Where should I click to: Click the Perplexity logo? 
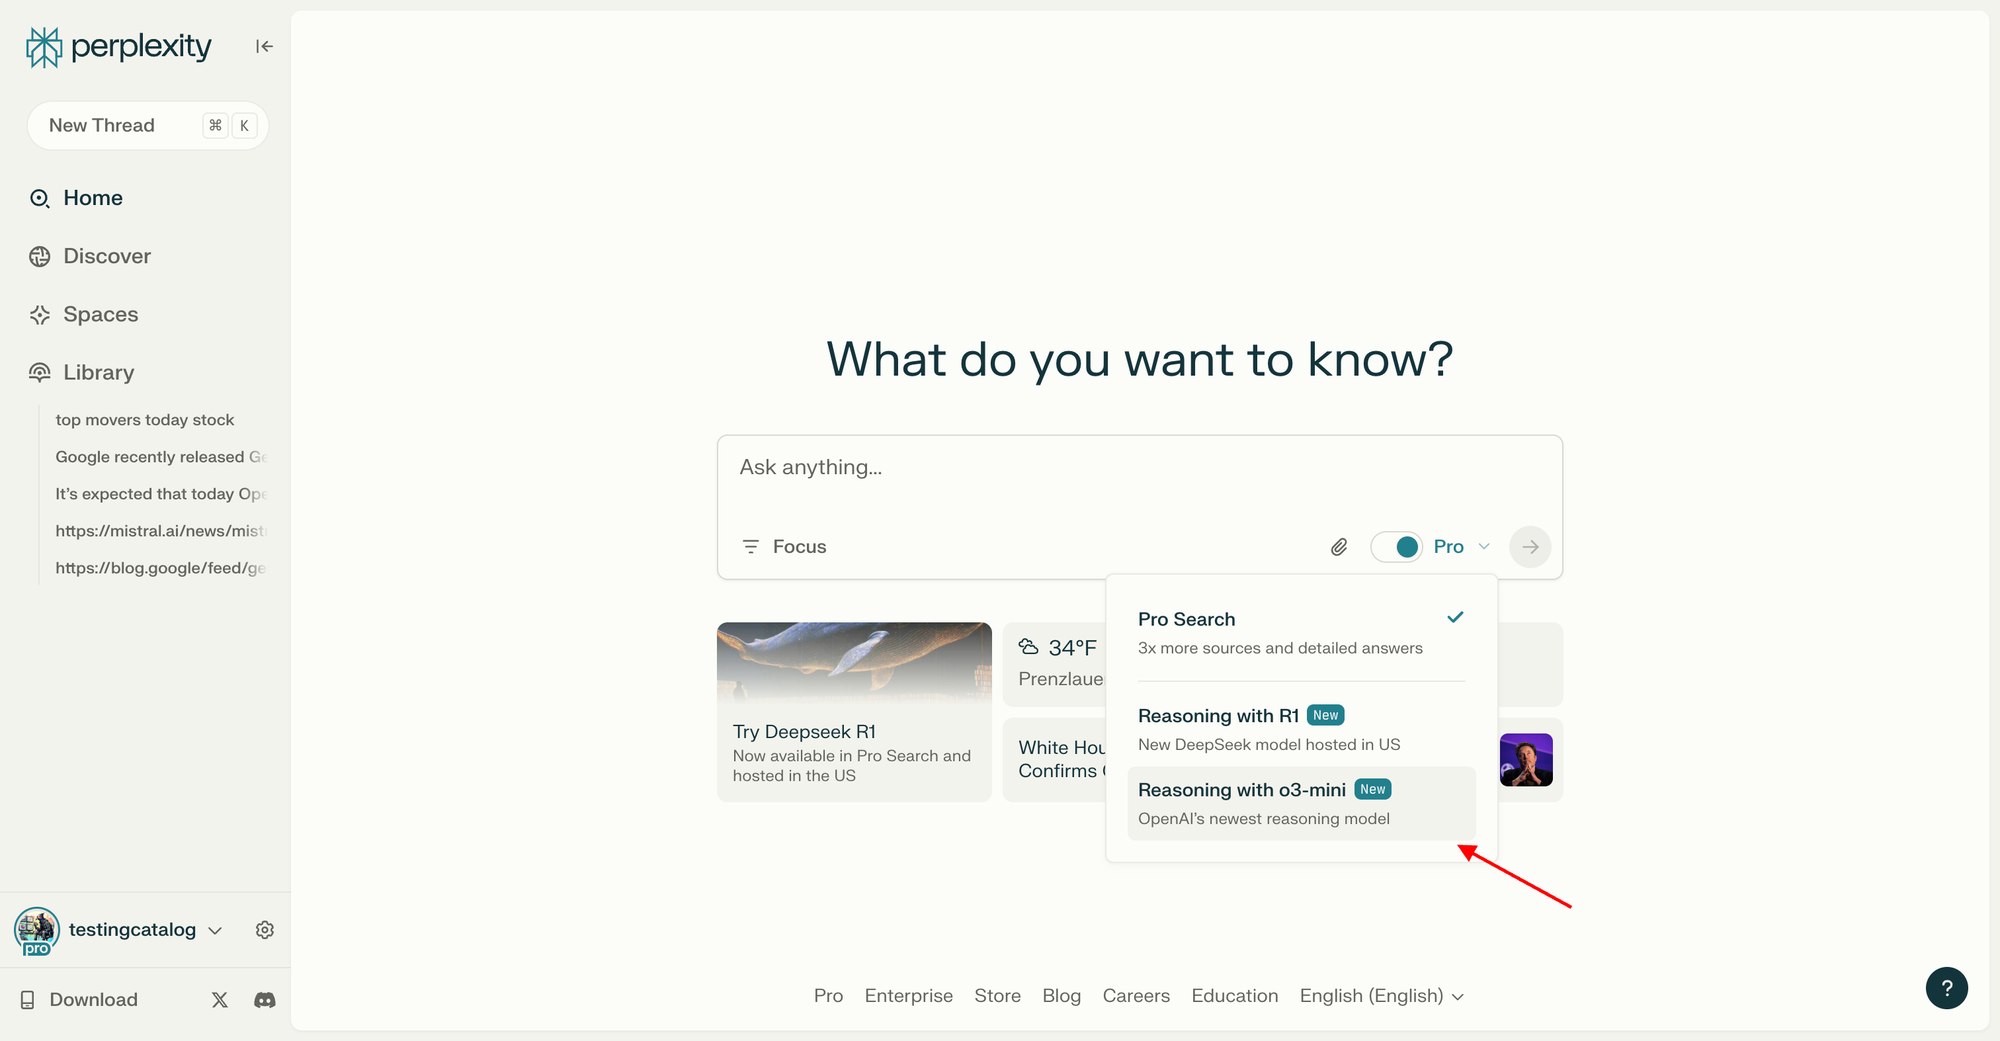pyautogui.click(x=119, y=47)
